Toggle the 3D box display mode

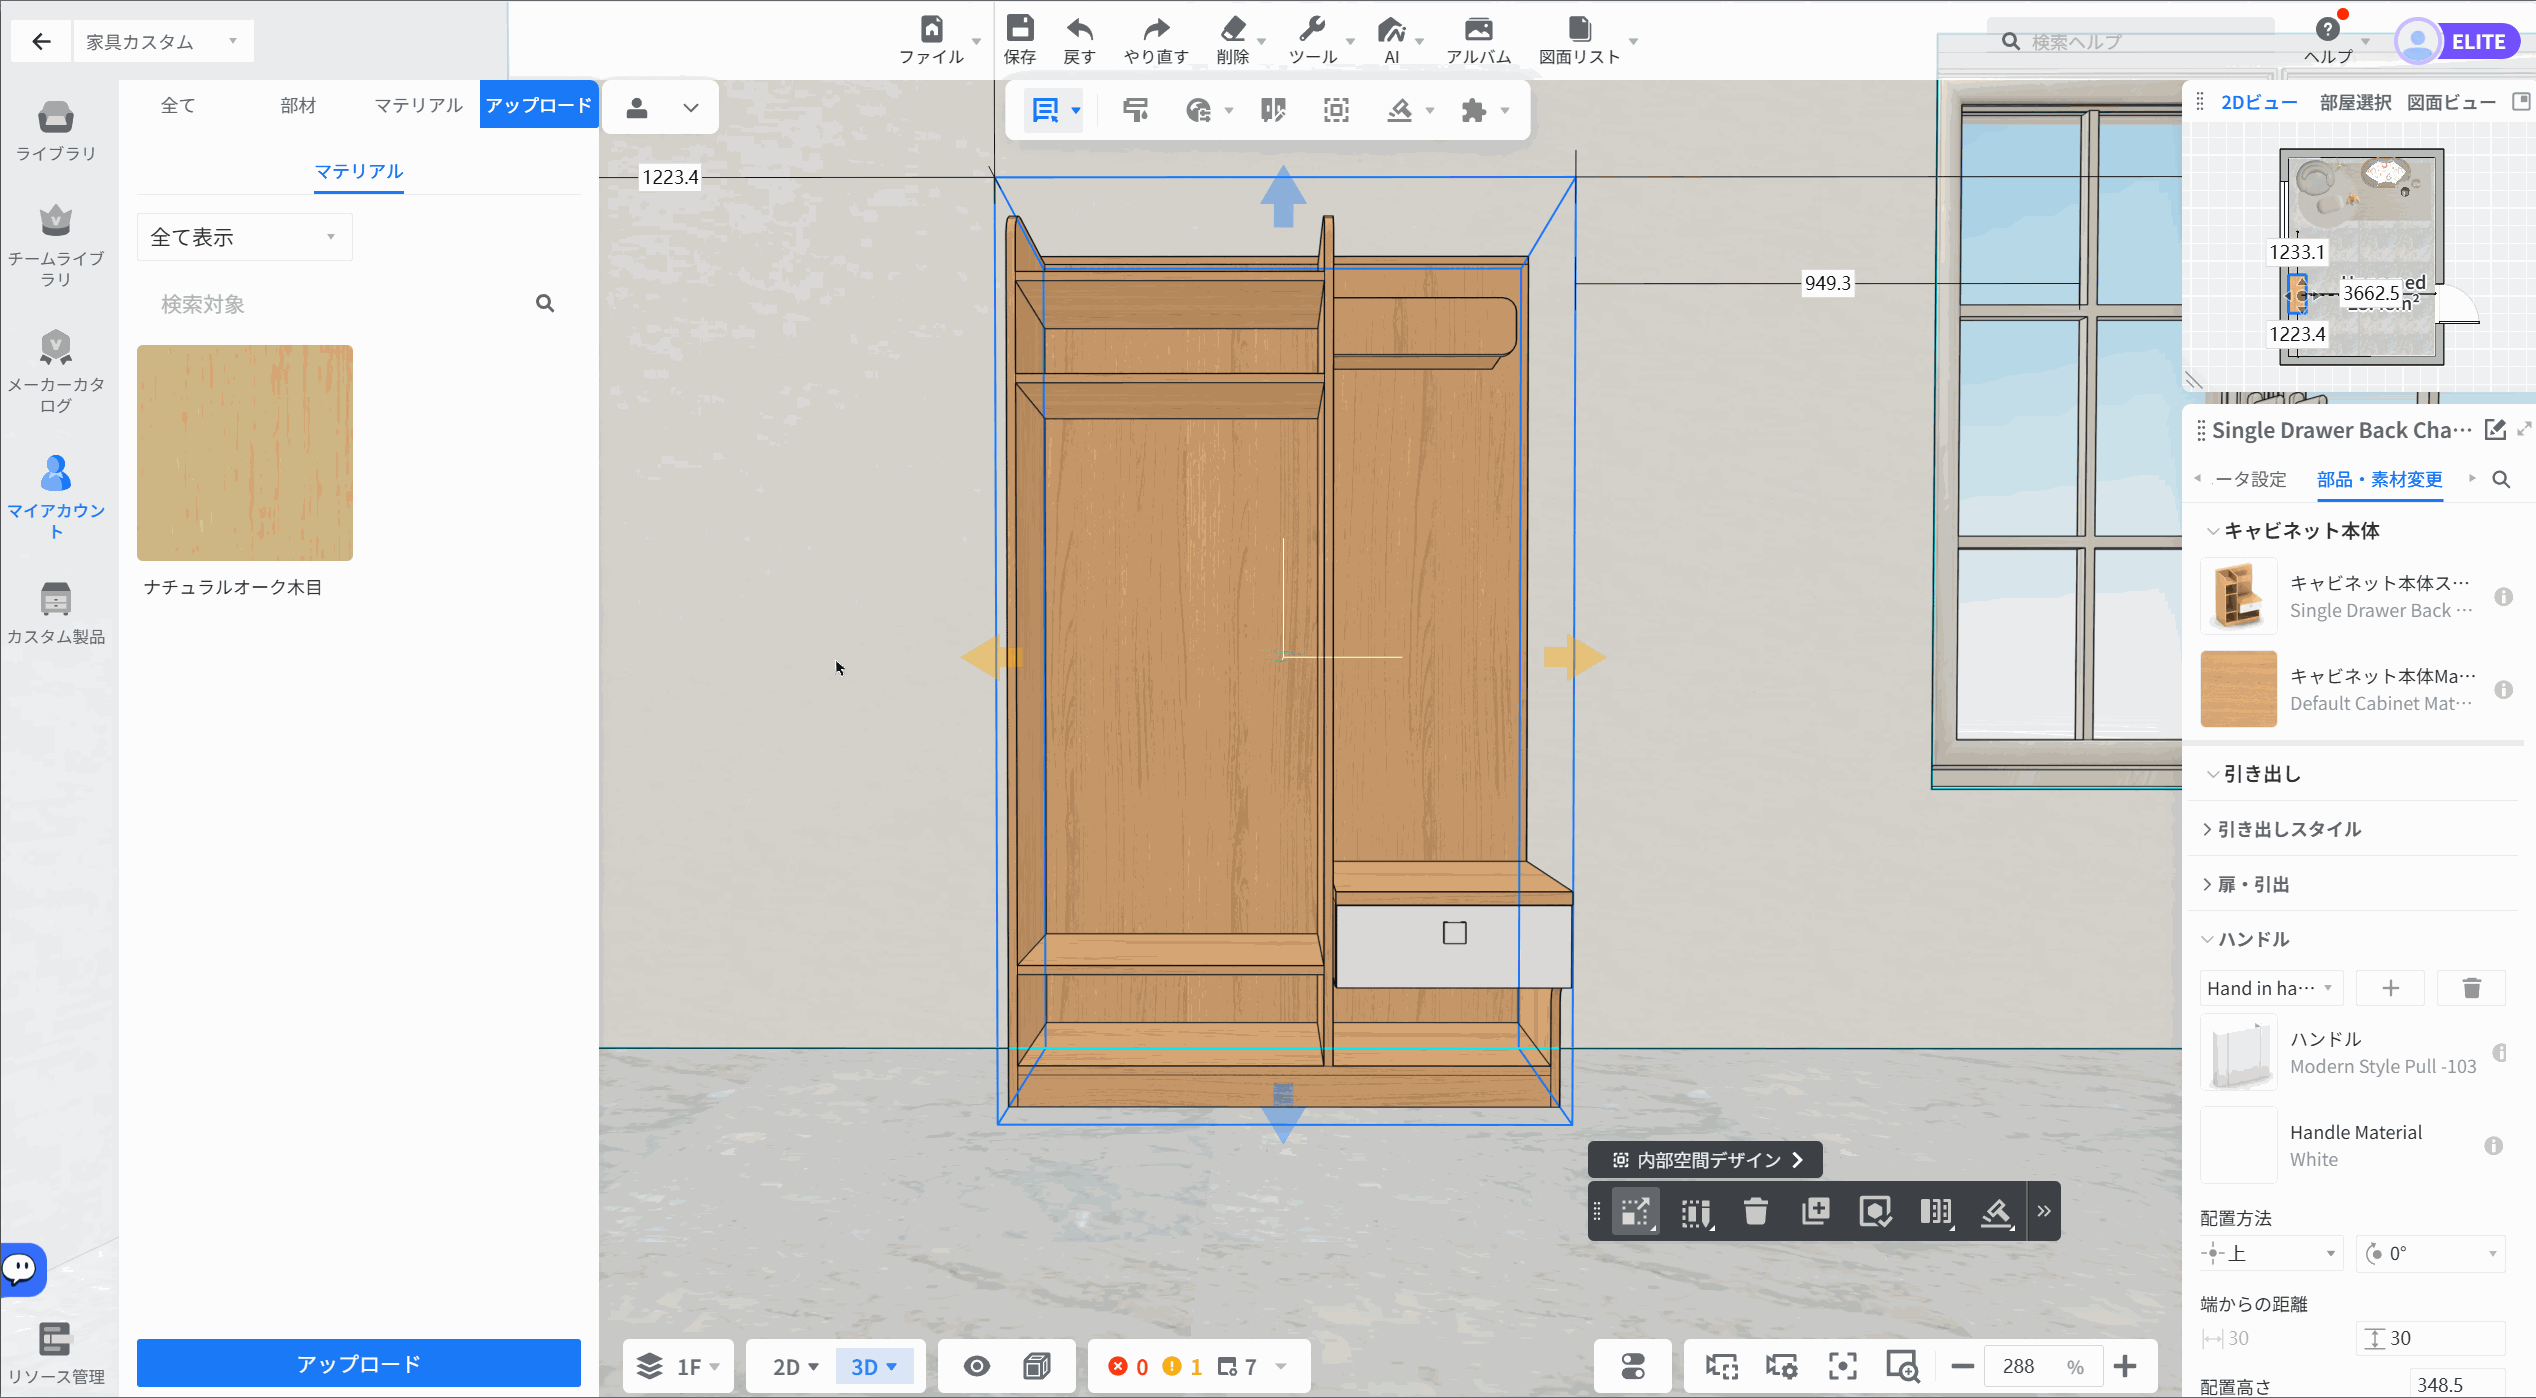click(x=1037, y=1366)
